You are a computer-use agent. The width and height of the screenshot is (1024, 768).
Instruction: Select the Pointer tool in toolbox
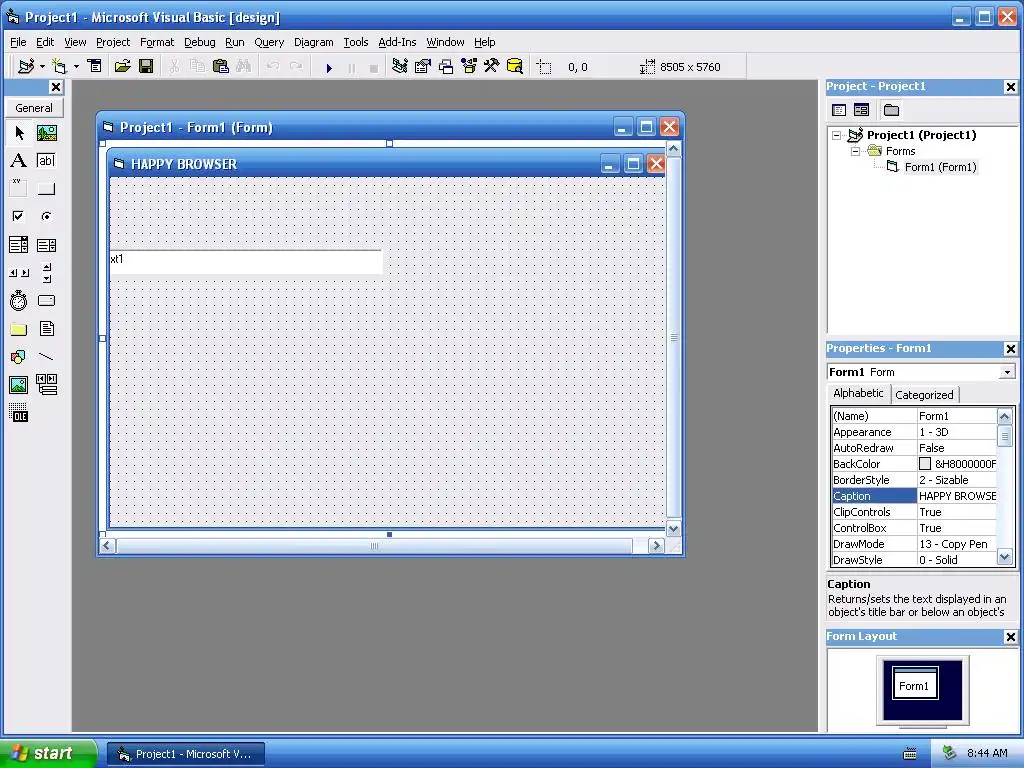[x=18, y=133]
